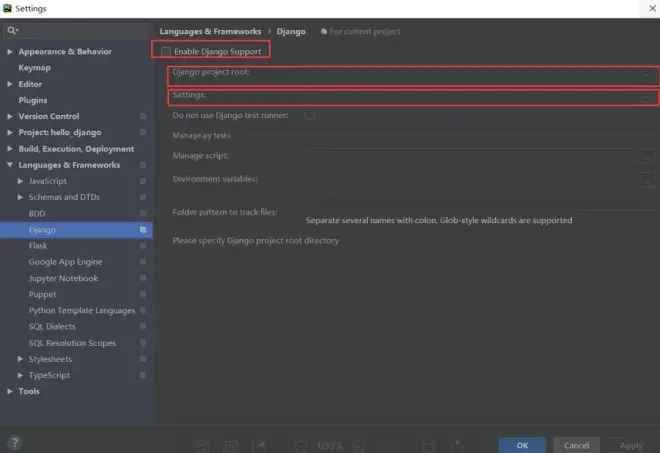The height and width of the screenshot is (453, 660).
Task: Expand JavaScript subsection
Action: pos(20,181)
